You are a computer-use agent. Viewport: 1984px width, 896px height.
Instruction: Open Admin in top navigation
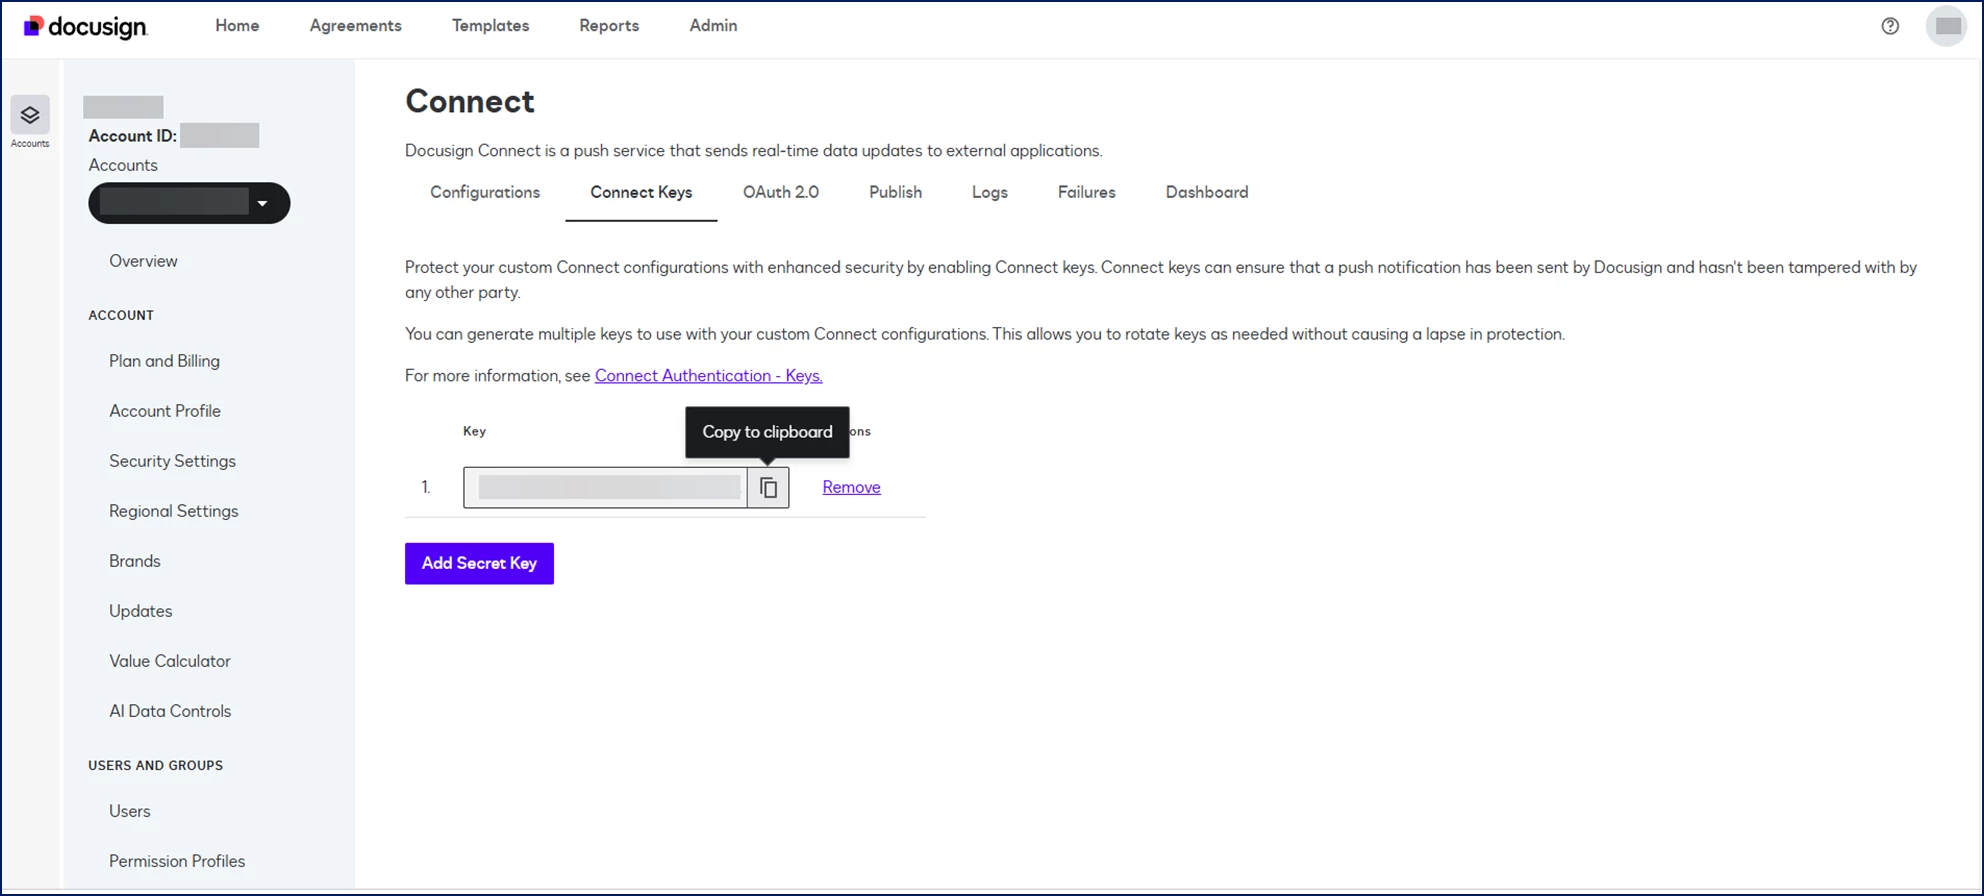click(713, 26)
